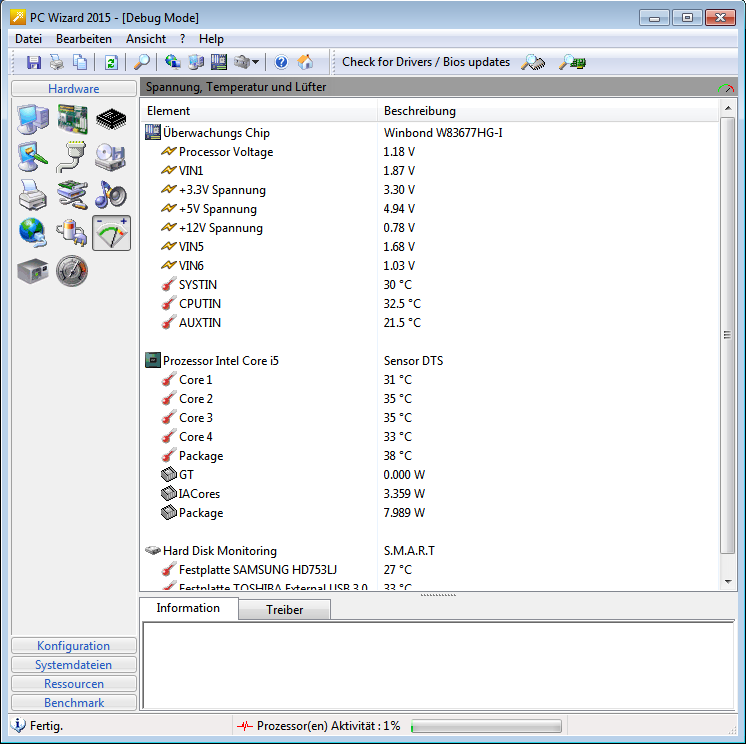
Task: Click the globe with monitor toolbar icon
Action: pyautogui.click(x=172, y=62)
